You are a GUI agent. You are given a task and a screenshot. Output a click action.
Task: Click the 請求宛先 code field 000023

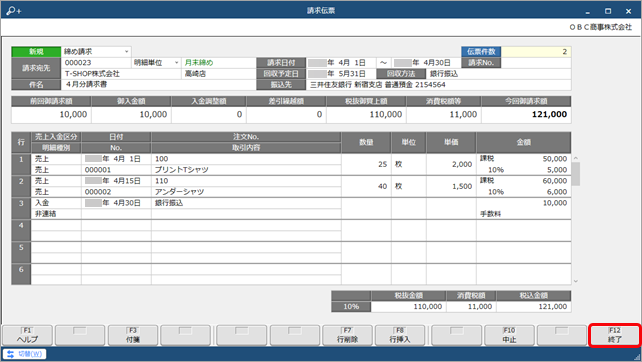point(97,63)
